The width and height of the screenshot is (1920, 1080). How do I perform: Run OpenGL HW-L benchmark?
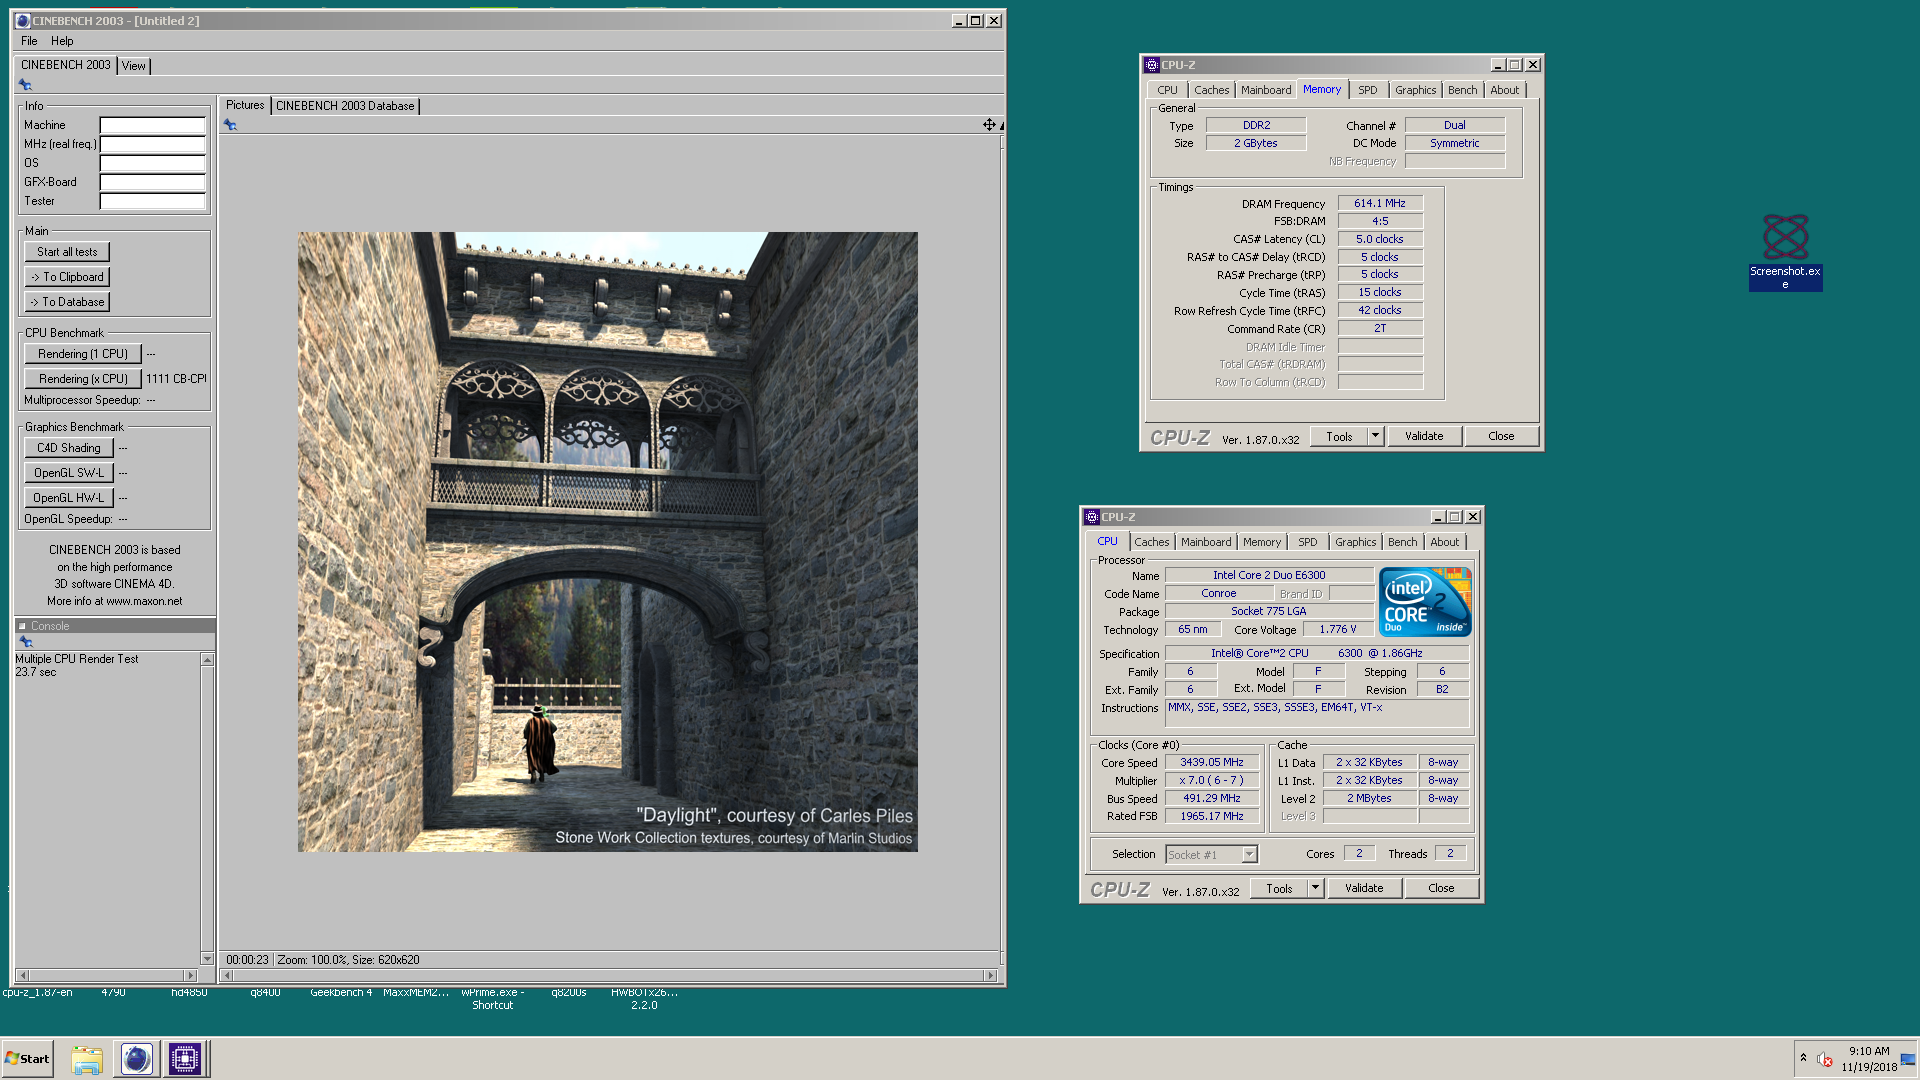click(69, 498)
